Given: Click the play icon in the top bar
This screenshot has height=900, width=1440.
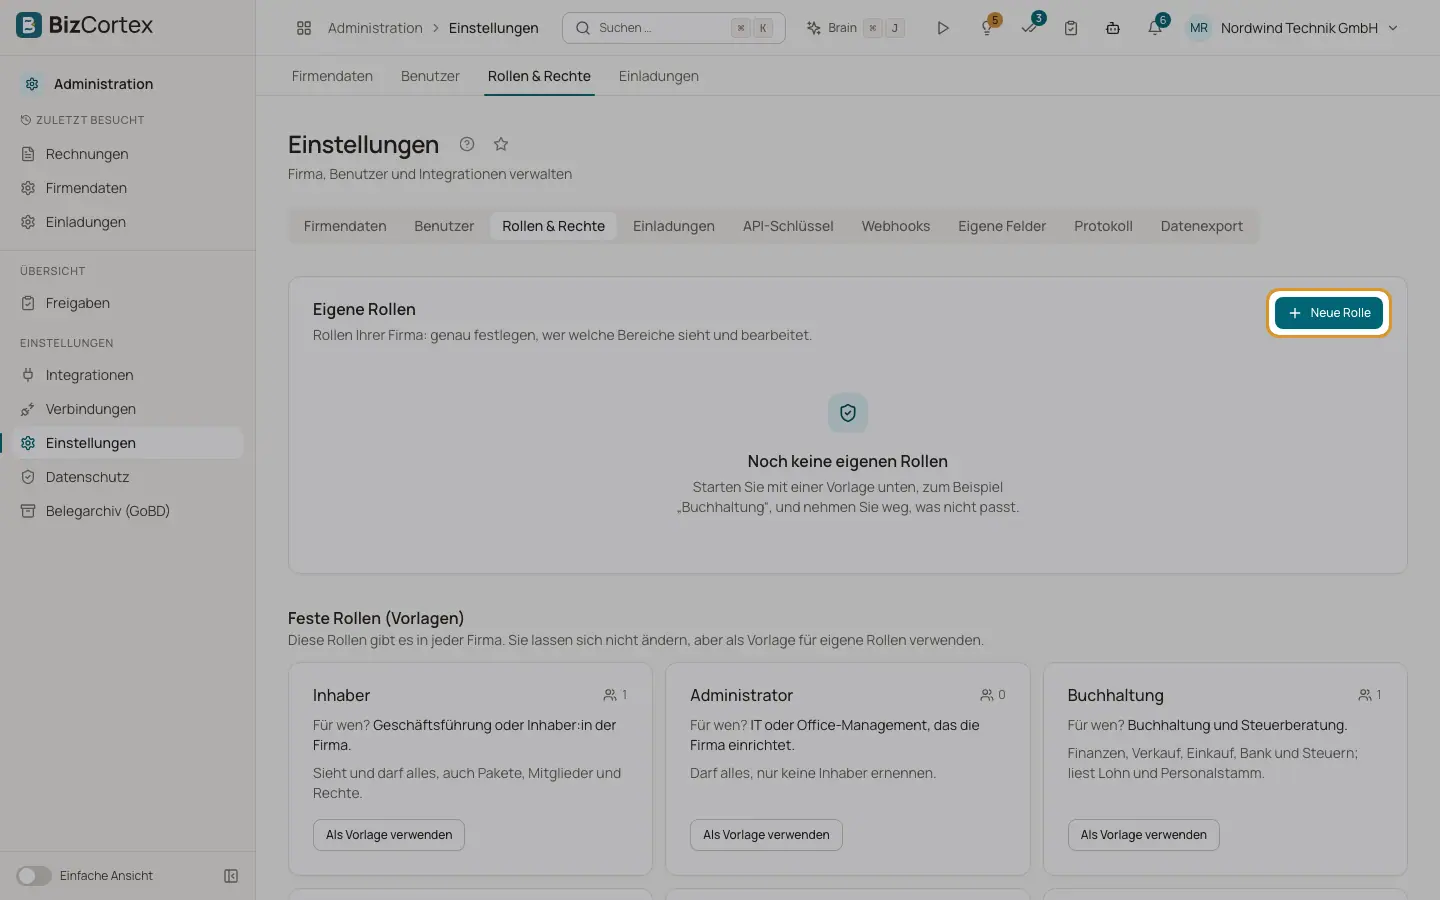Looking at the screenshot, I should click(942, 28).
